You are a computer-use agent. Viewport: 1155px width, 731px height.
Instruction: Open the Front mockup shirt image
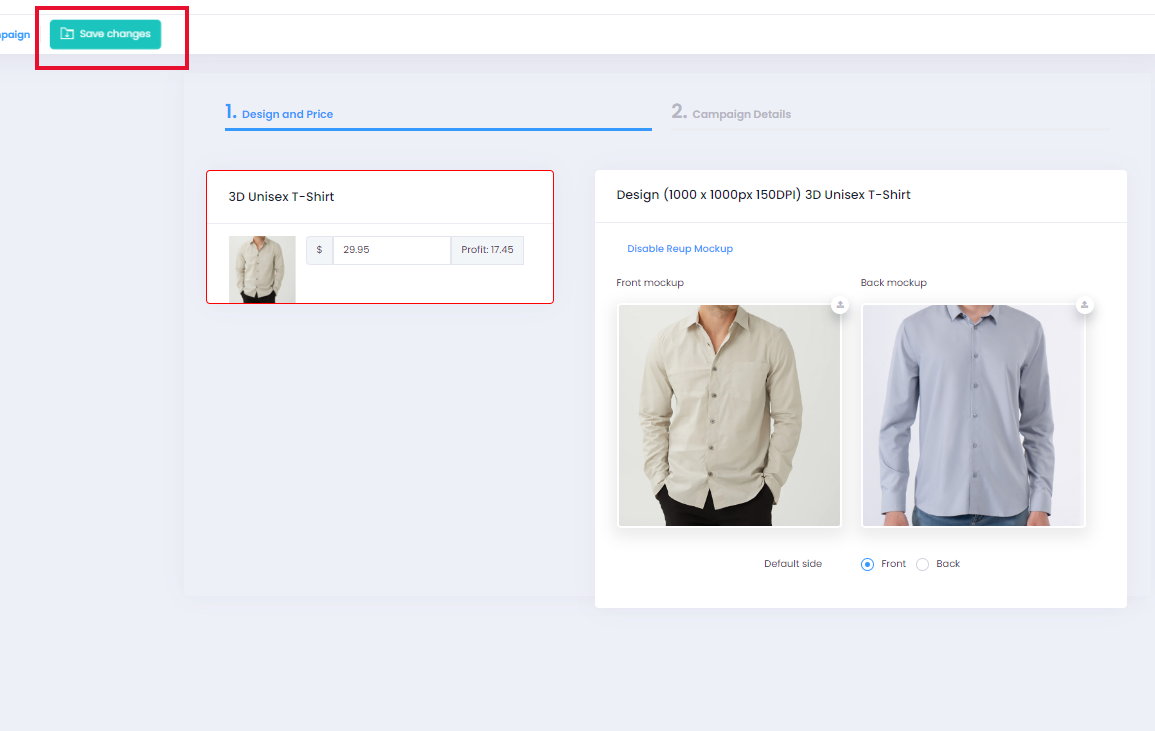[x=729, y=416]
